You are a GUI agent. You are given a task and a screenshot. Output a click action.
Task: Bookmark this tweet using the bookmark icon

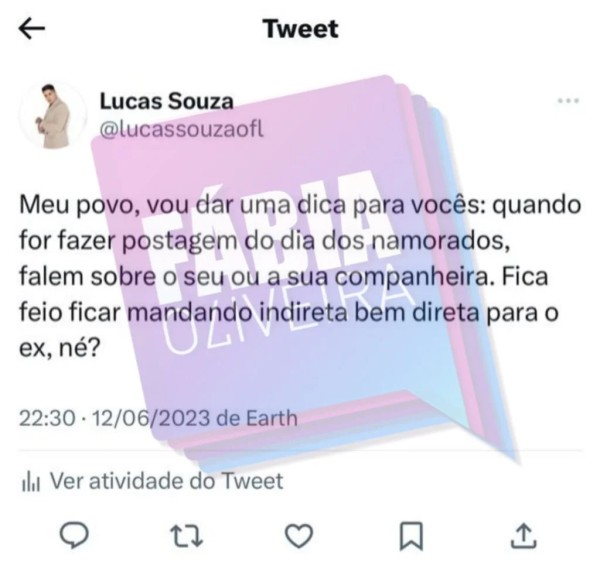411,536
